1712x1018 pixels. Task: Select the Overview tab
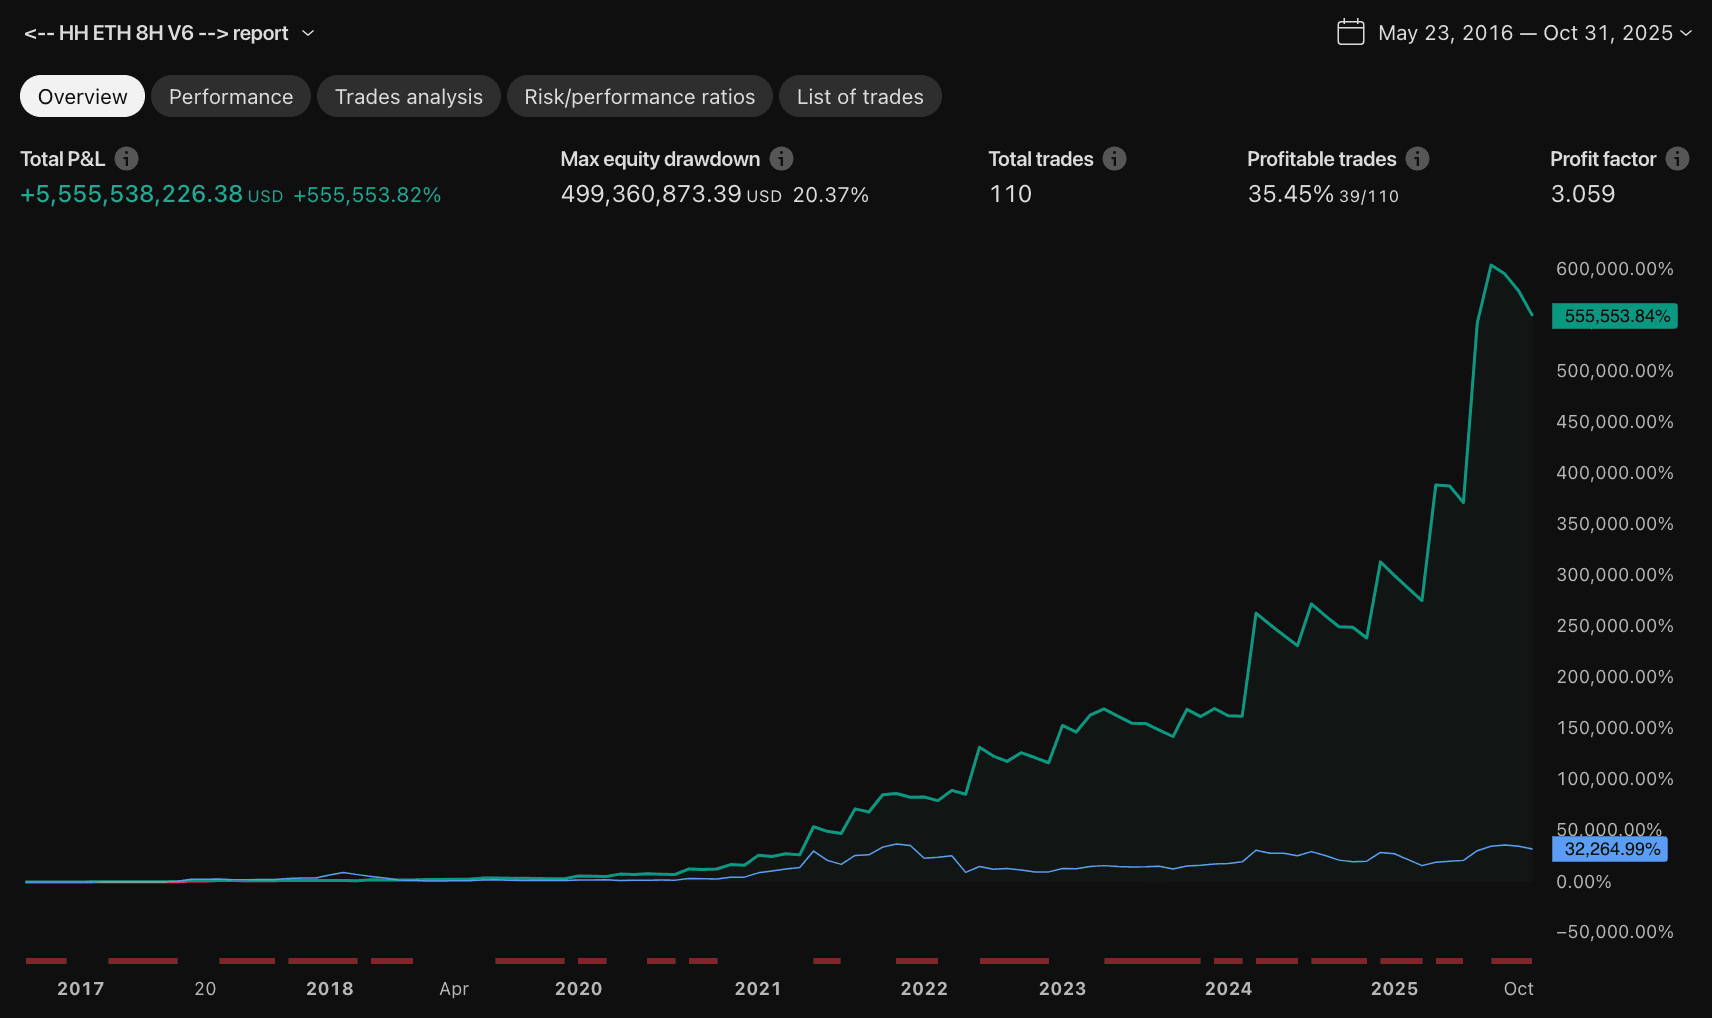(82, 97)
